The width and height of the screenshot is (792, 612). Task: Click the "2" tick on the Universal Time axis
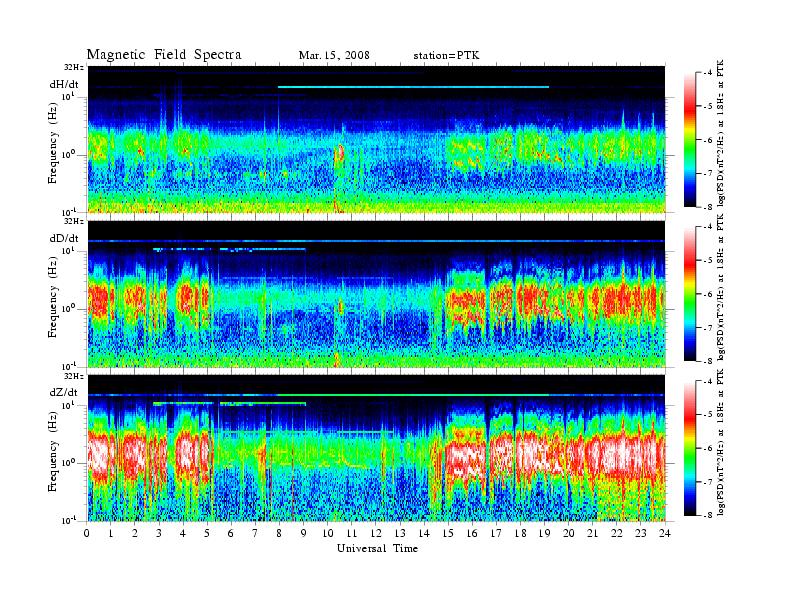pos(135,534)
